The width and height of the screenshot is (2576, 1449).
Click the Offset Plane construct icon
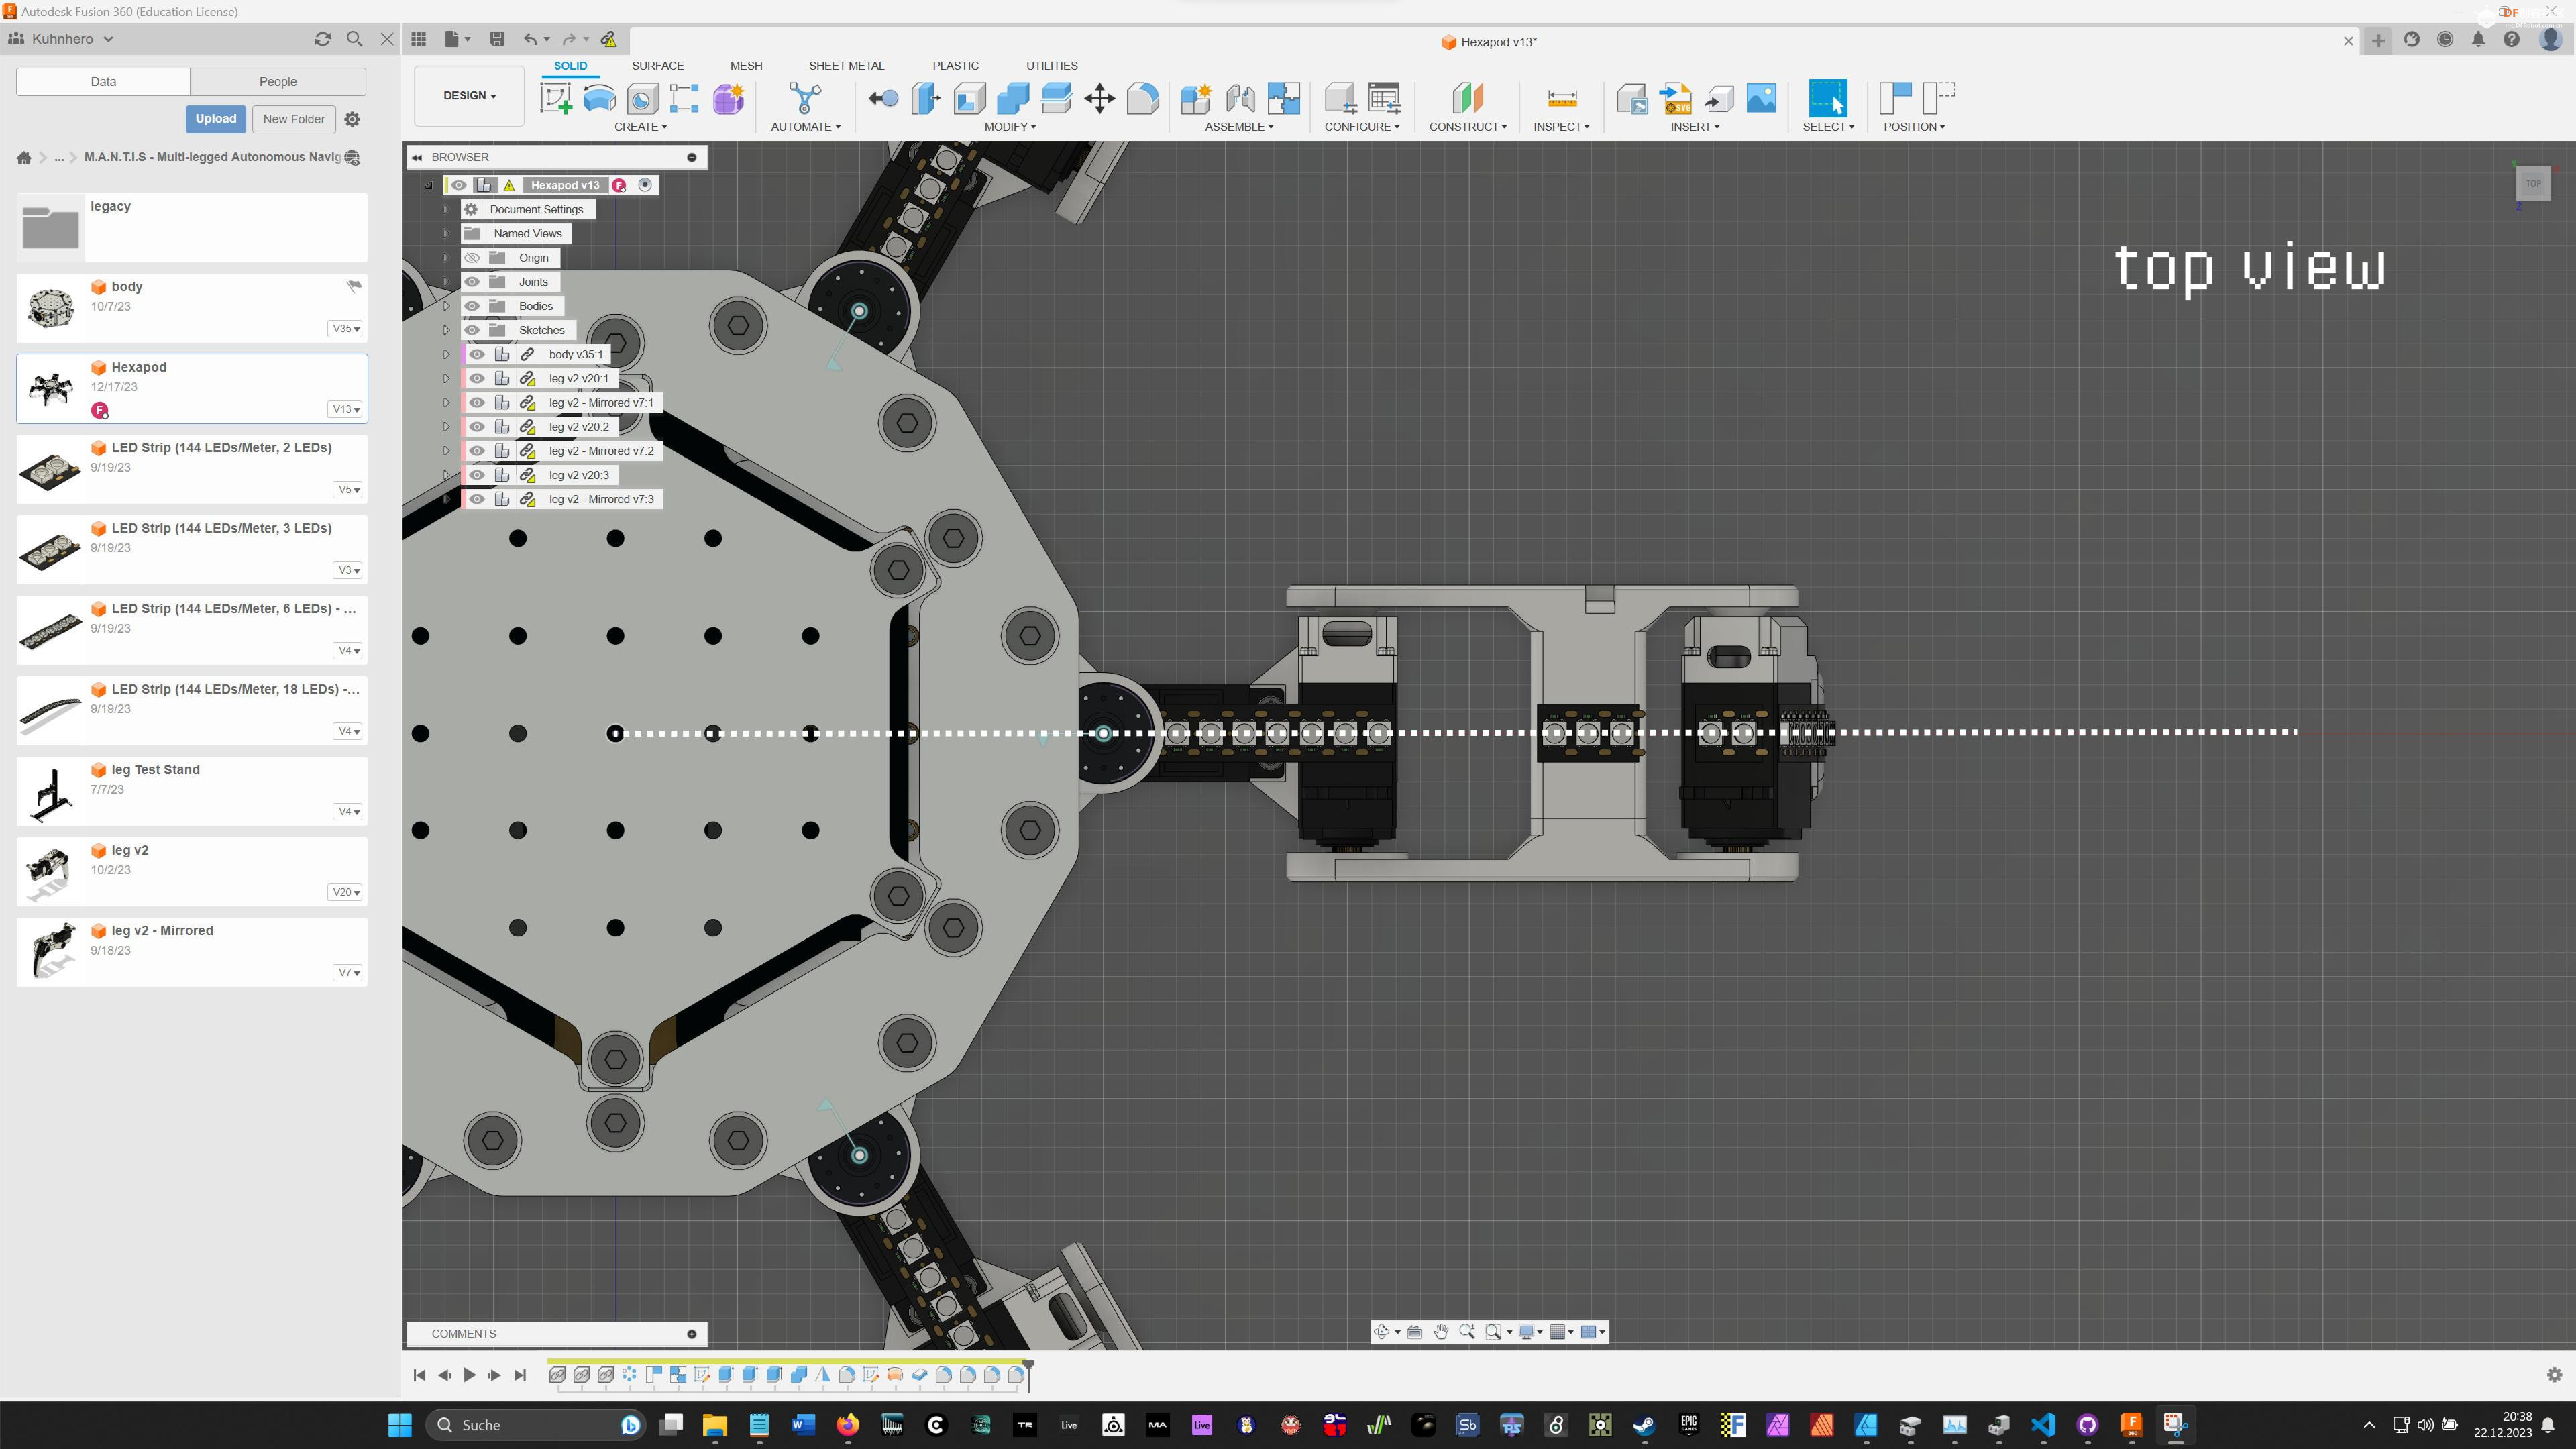(x=1468, y=98)
